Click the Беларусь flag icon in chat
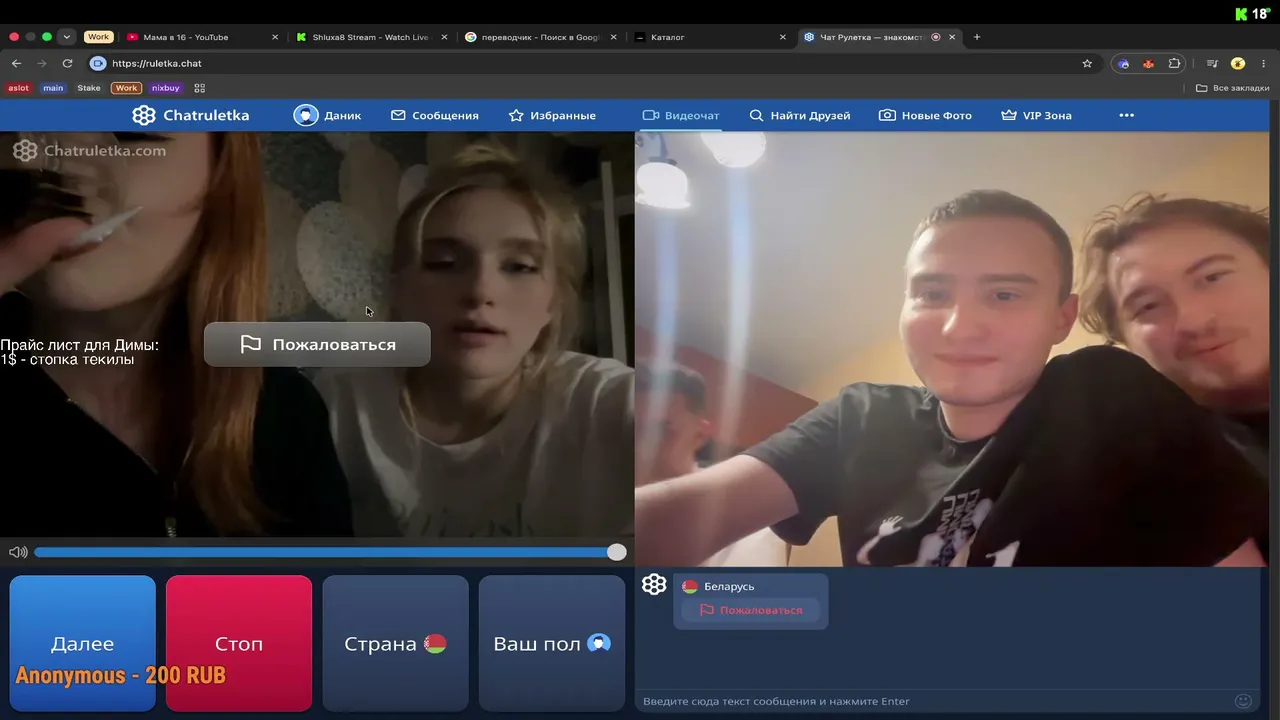Image resolution: width=1280 pixels, height=720 pixels. (690, 586)
